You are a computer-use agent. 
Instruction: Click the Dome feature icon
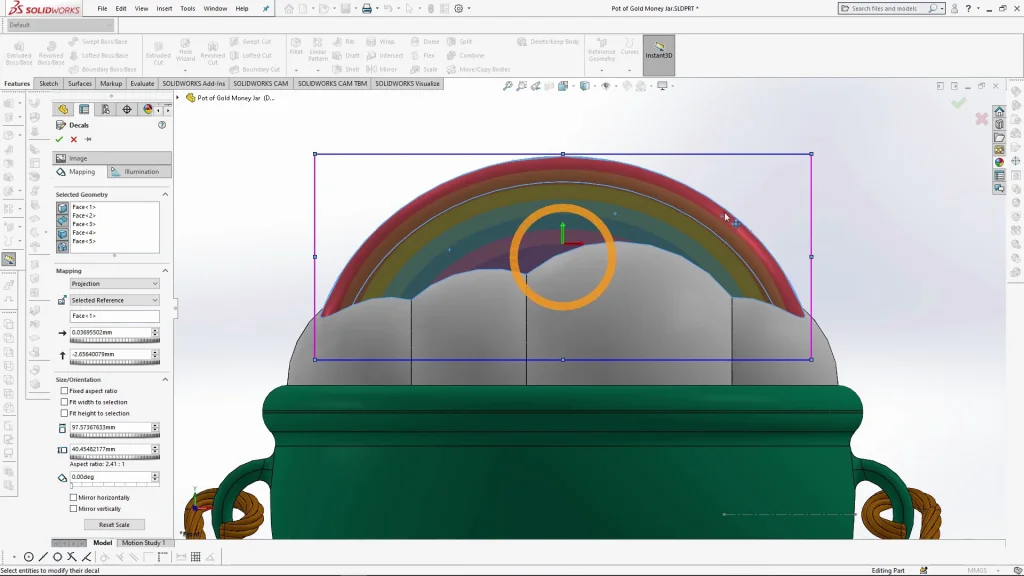[415, 42]
